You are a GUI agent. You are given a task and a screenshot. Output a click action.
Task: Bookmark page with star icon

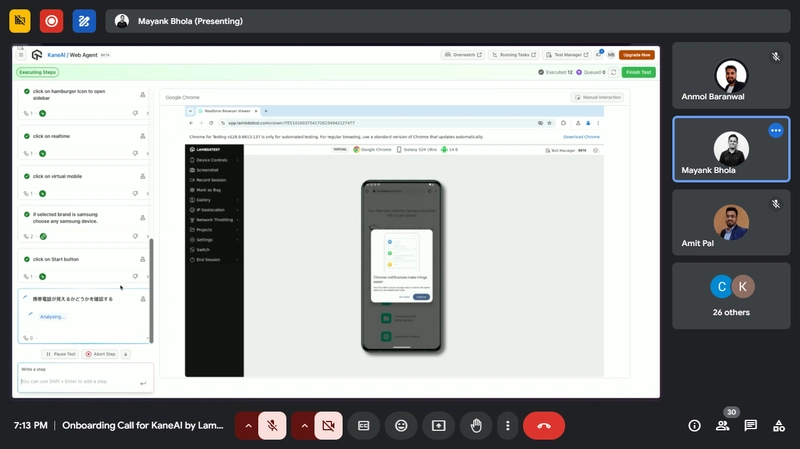pyautogui.click(x=549, y=123)
